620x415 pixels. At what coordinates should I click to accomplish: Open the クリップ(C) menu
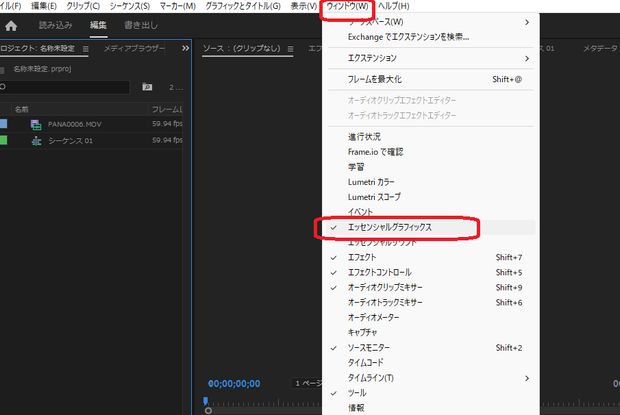click(83, 6)
